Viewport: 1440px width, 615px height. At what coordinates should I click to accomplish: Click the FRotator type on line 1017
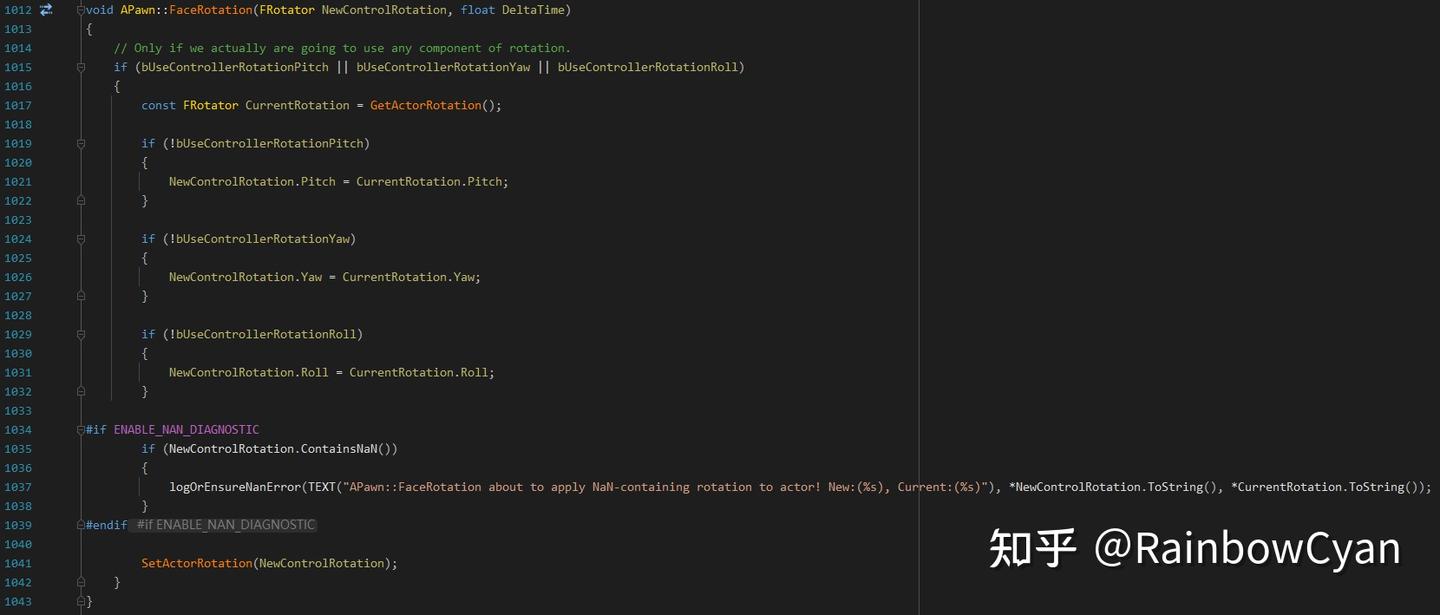pyautogui.click(x=210, y=105)
